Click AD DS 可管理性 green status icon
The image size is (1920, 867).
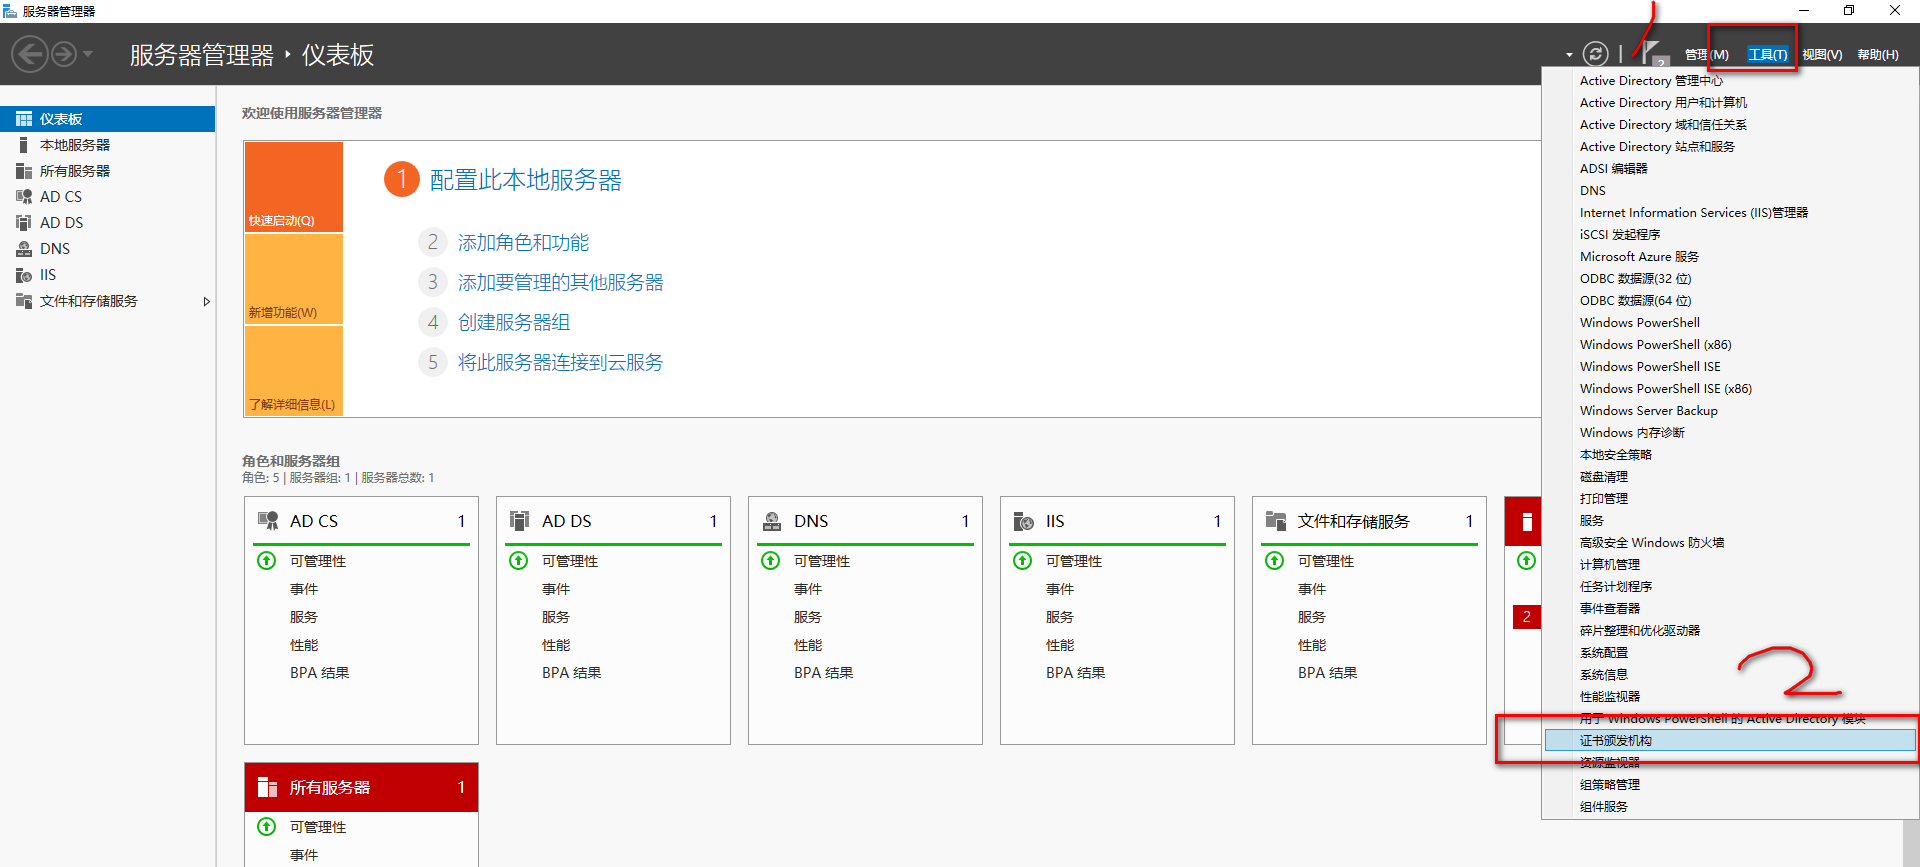(519, 560)
